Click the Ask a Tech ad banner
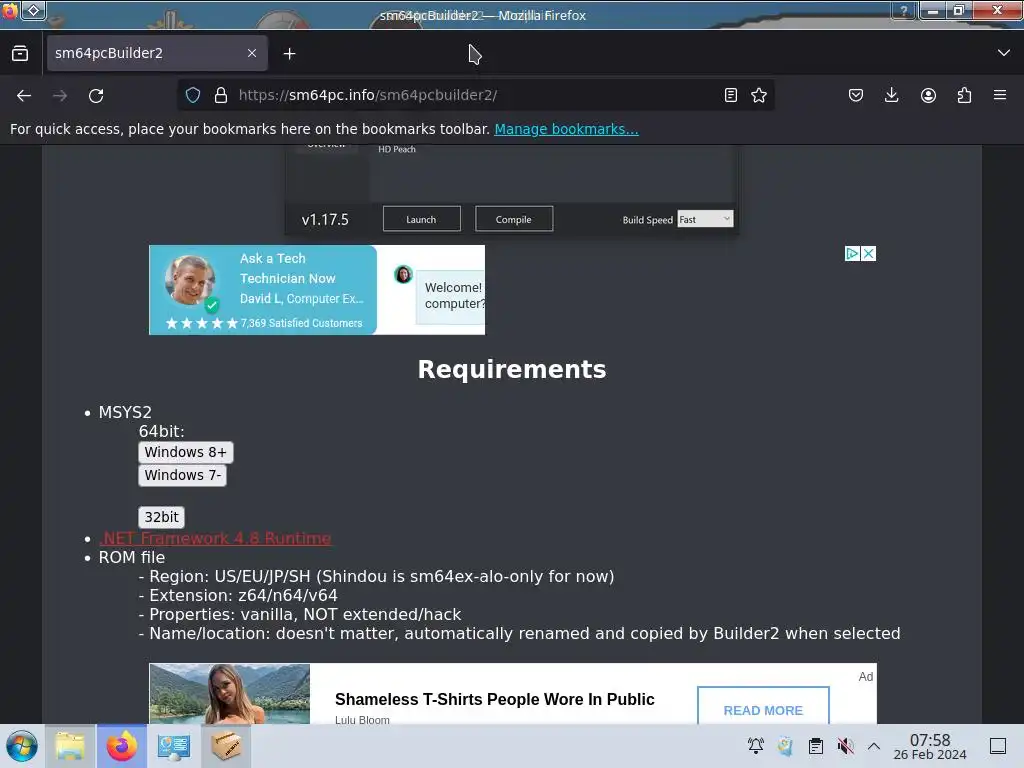 click(x=317, y=290)
